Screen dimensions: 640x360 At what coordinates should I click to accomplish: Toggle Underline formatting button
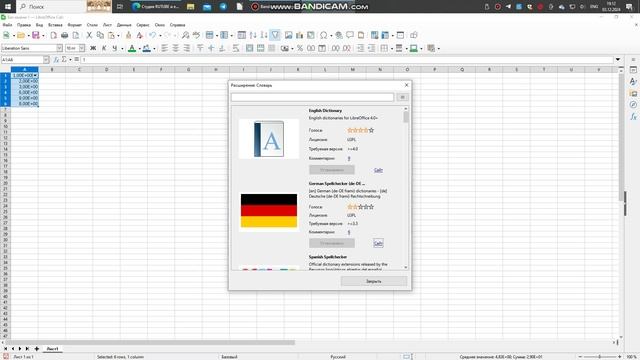click(x=115, y=48)
